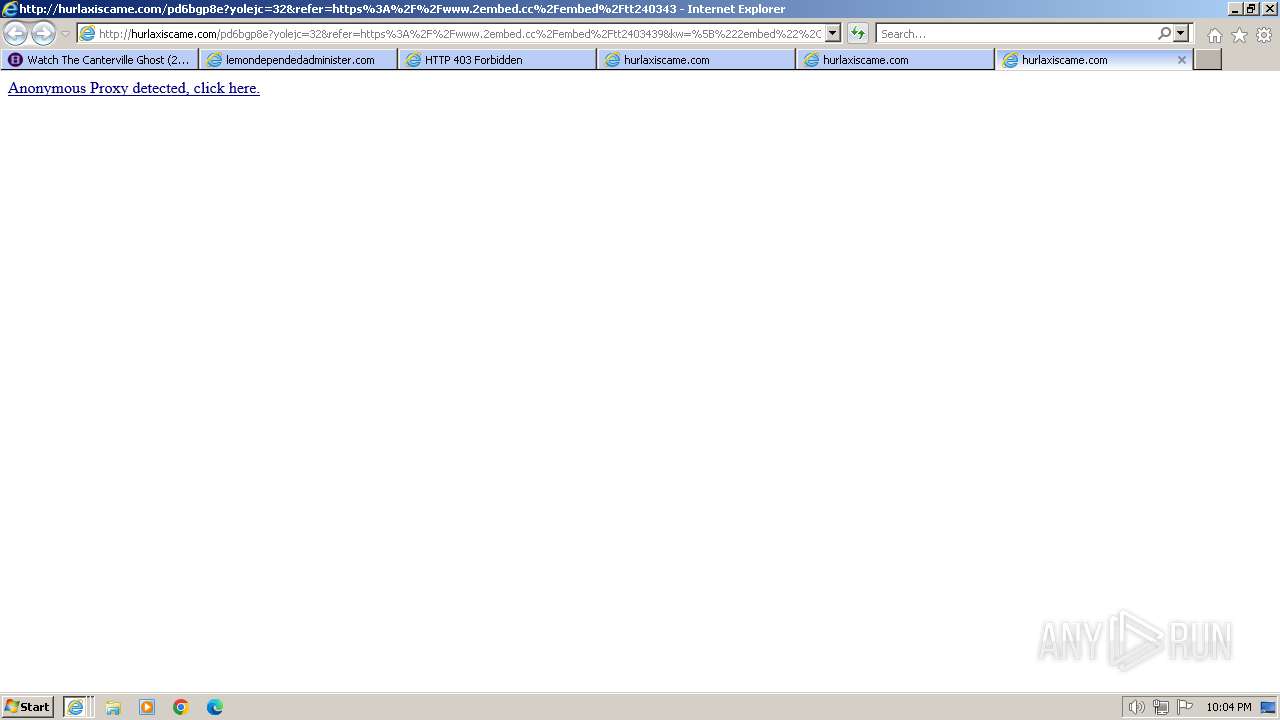Image resolution: width=1280 pixels, height=720 pixels.
Task: Expand the address bar autocomplete dropdown
Action: 833,33
